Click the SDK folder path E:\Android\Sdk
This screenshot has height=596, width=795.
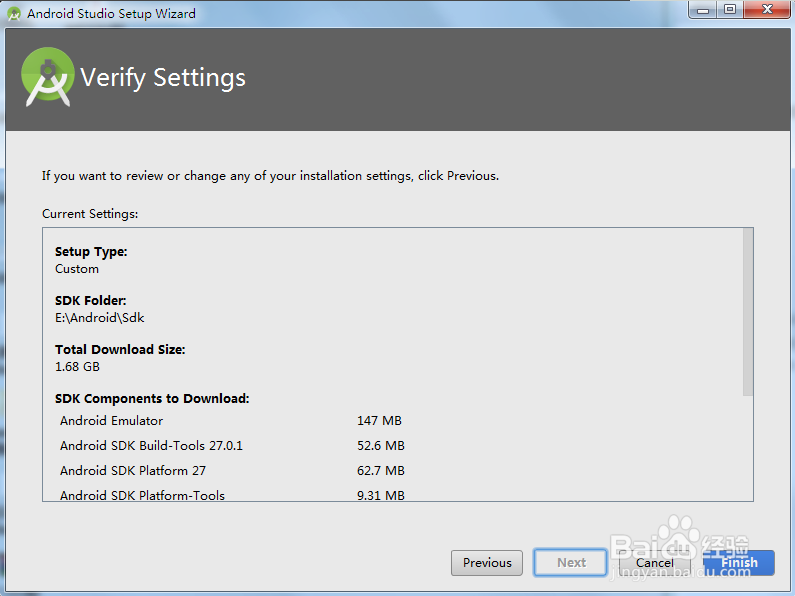pos(99,318)
